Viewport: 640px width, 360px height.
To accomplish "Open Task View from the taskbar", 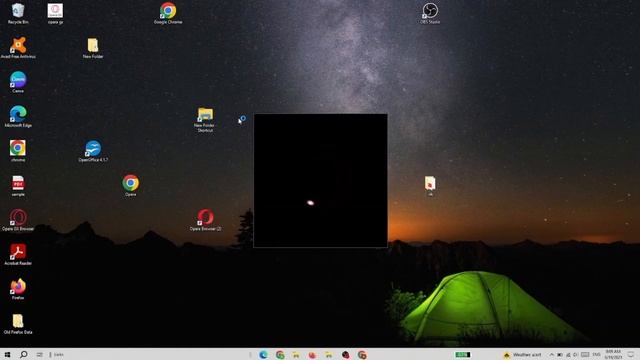I will [40, 354].
